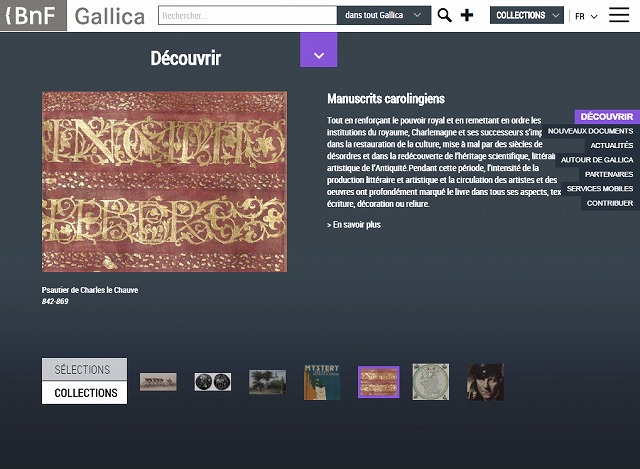Select the horse race thumbnail
640x469 pixels.
point(158,382)
